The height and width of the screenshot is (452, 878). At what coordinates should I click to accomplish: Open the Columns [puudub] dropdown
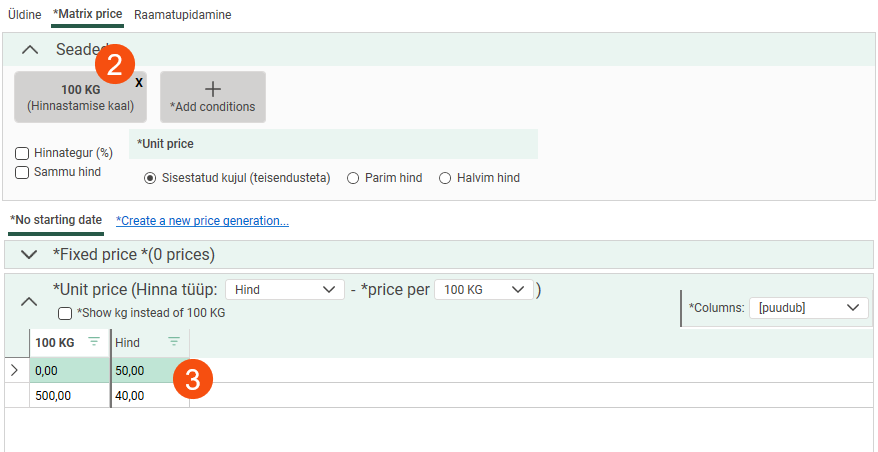808,308
